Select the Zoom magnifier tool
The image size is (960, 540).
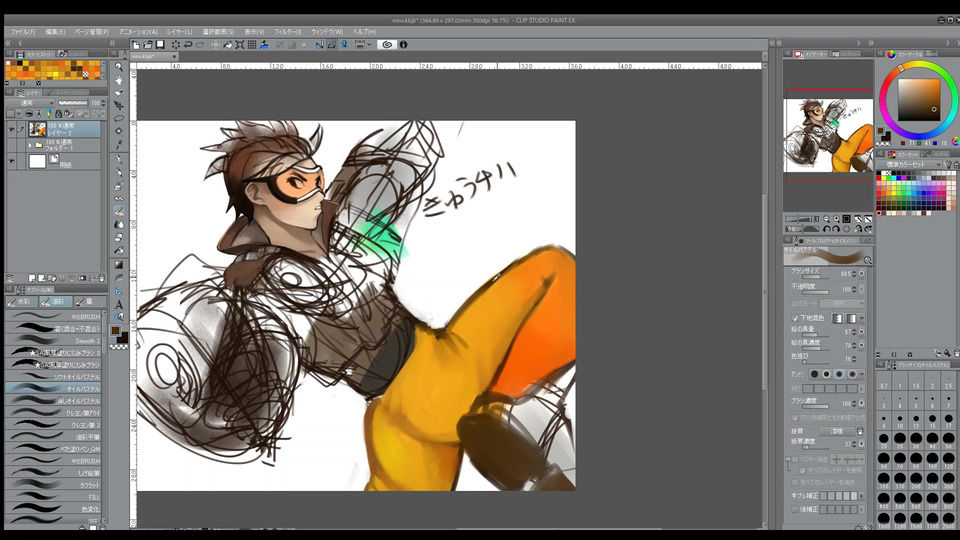coord(119,66)
